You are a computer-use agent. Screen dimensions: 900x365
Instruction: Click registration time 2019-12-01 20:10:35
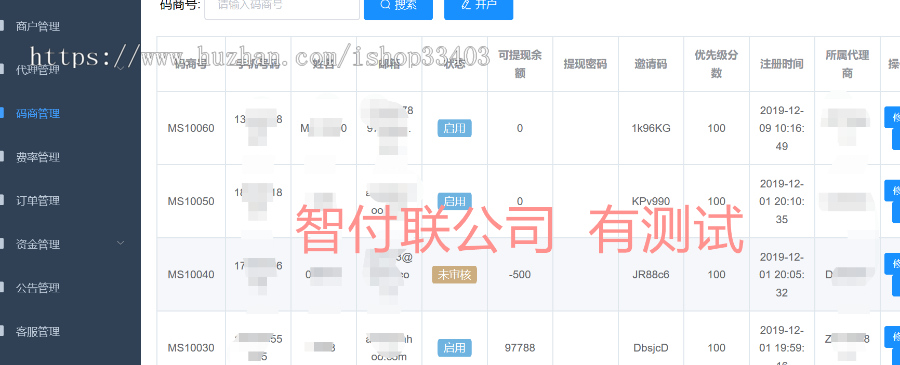(x=782, y=201)
